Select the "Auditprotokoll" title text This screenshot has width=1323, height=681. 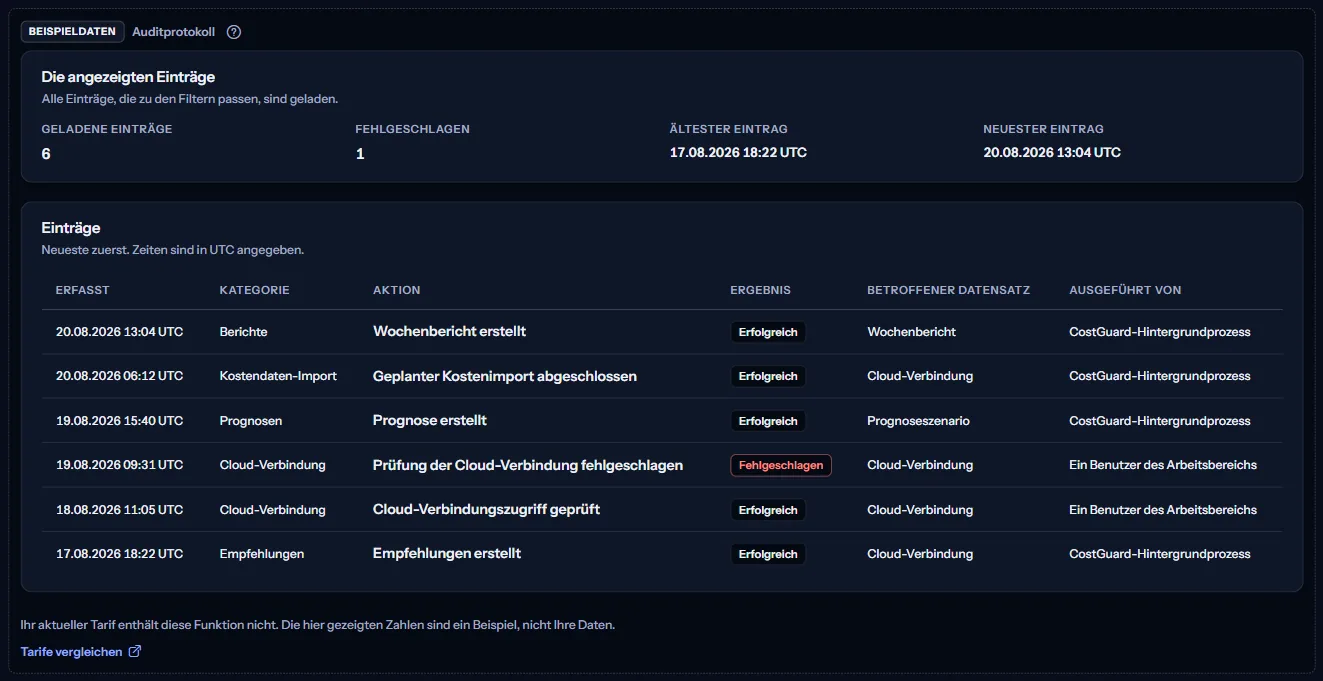(x=174, y=32)
